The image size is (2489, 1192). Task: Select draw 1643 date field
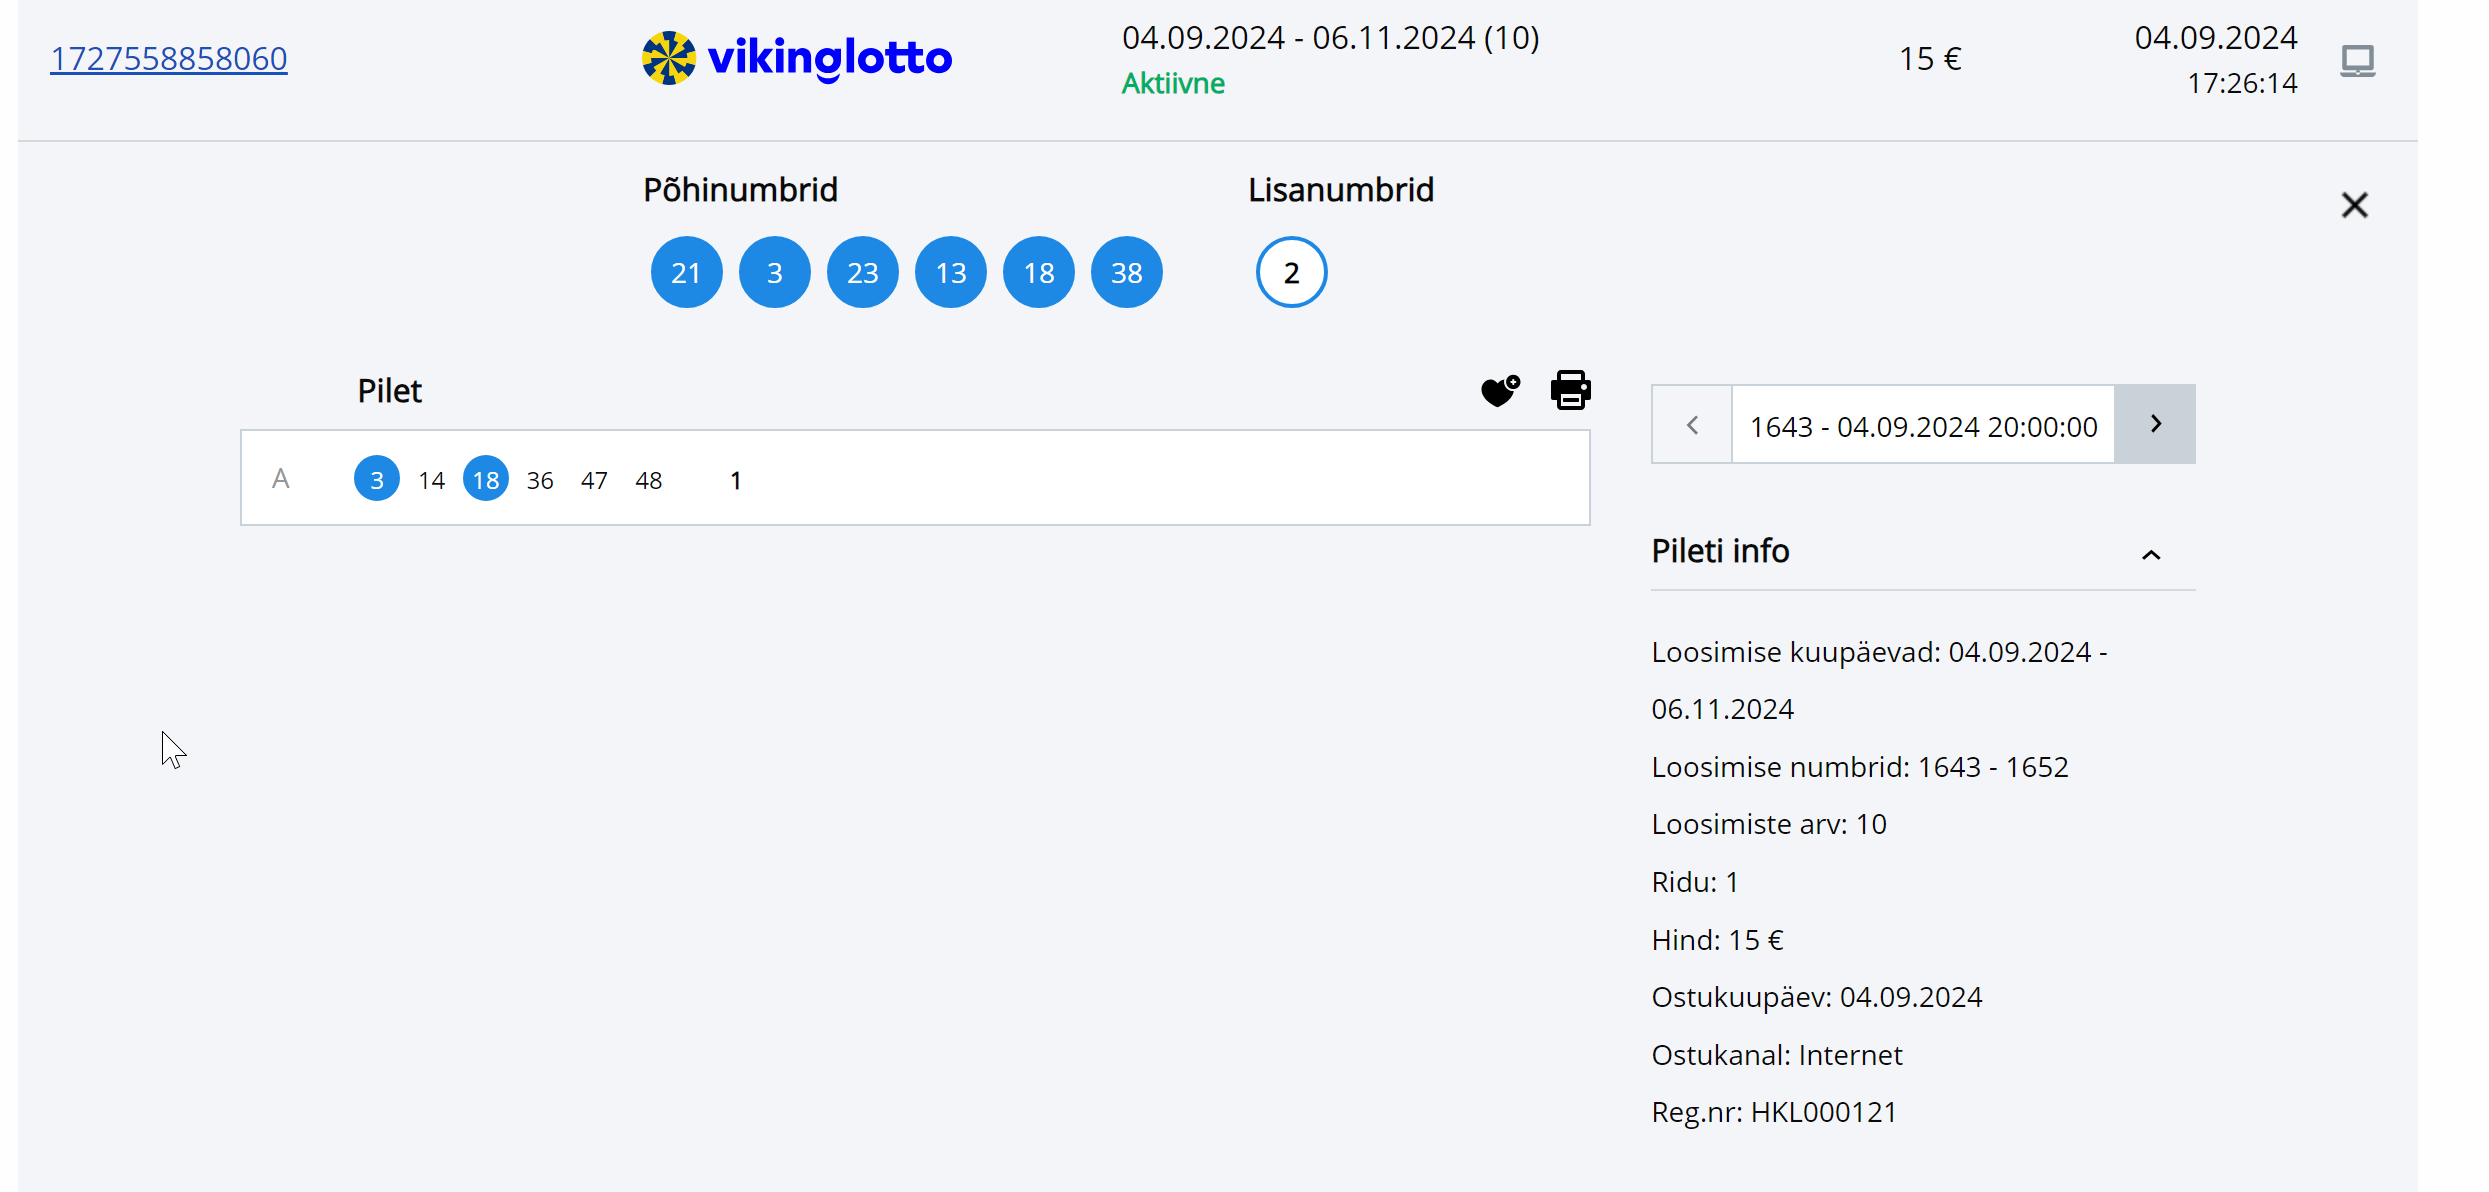tap(1922, 426)
